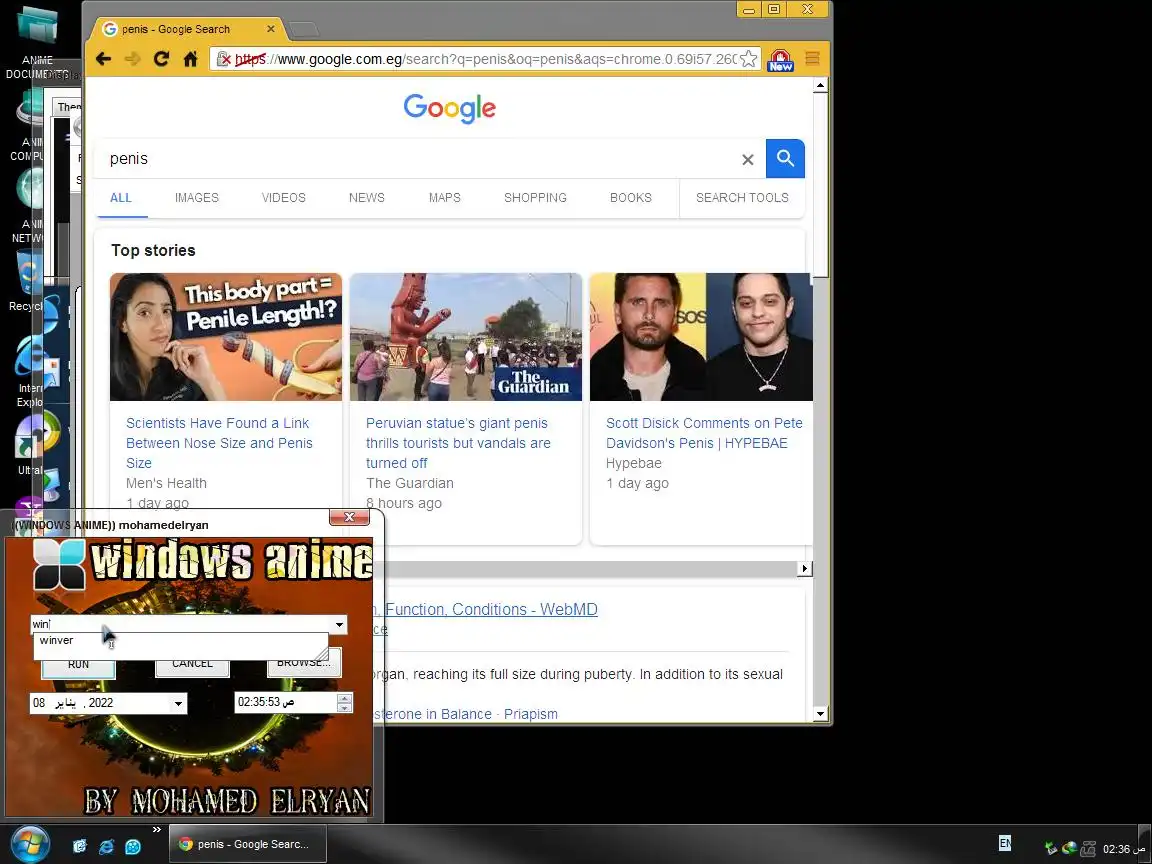Click the BROWSE... button
Image resolution: width=1152 pixels, height=864 pixels.
click(x=303, y=663)
